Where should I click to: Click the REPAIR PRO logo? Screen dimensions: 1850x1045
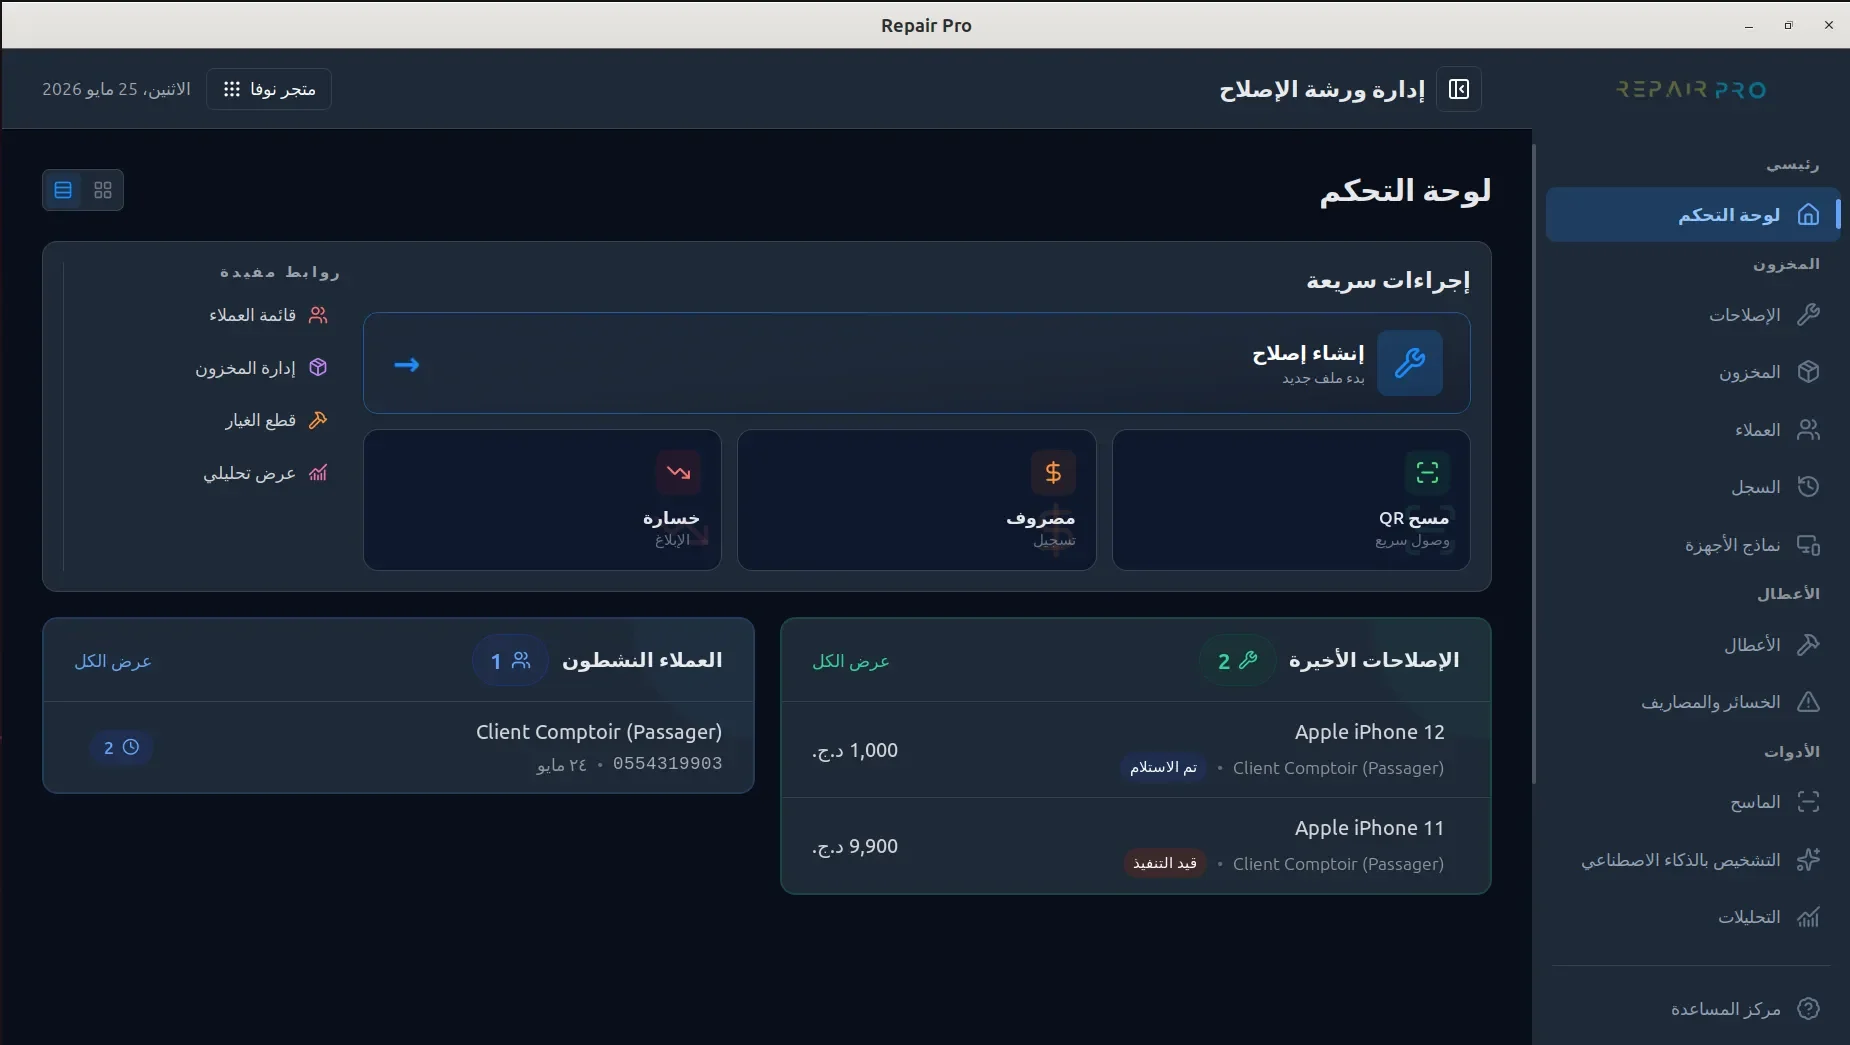1691,90
